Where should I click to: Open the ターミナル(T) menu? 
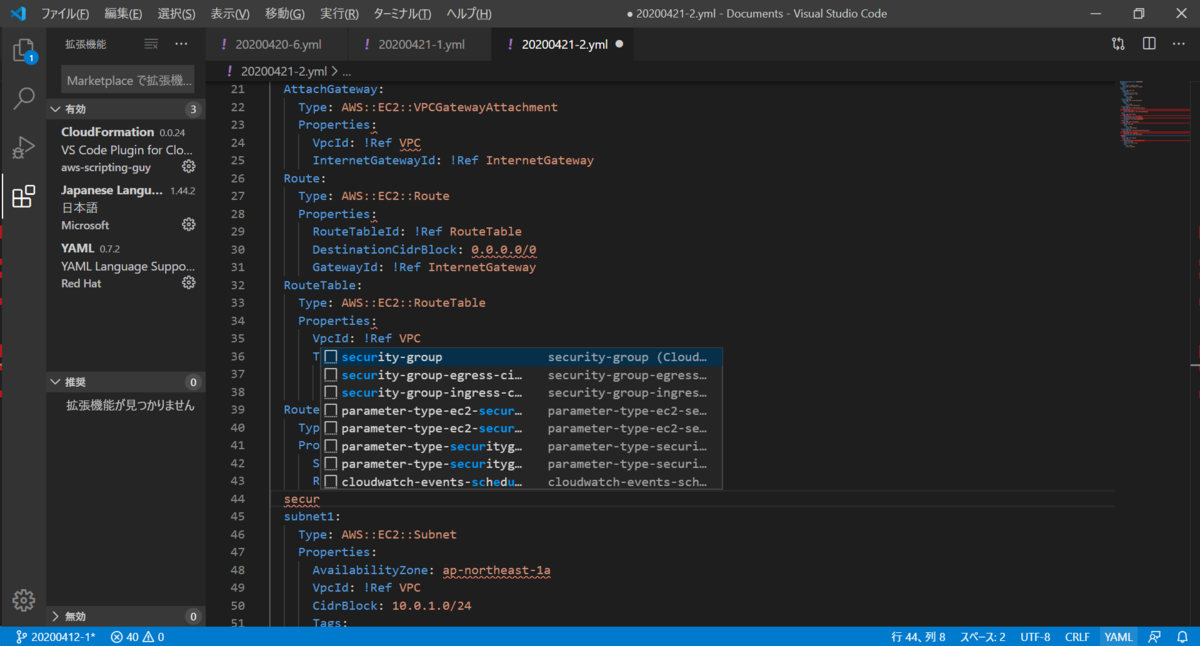402,14
